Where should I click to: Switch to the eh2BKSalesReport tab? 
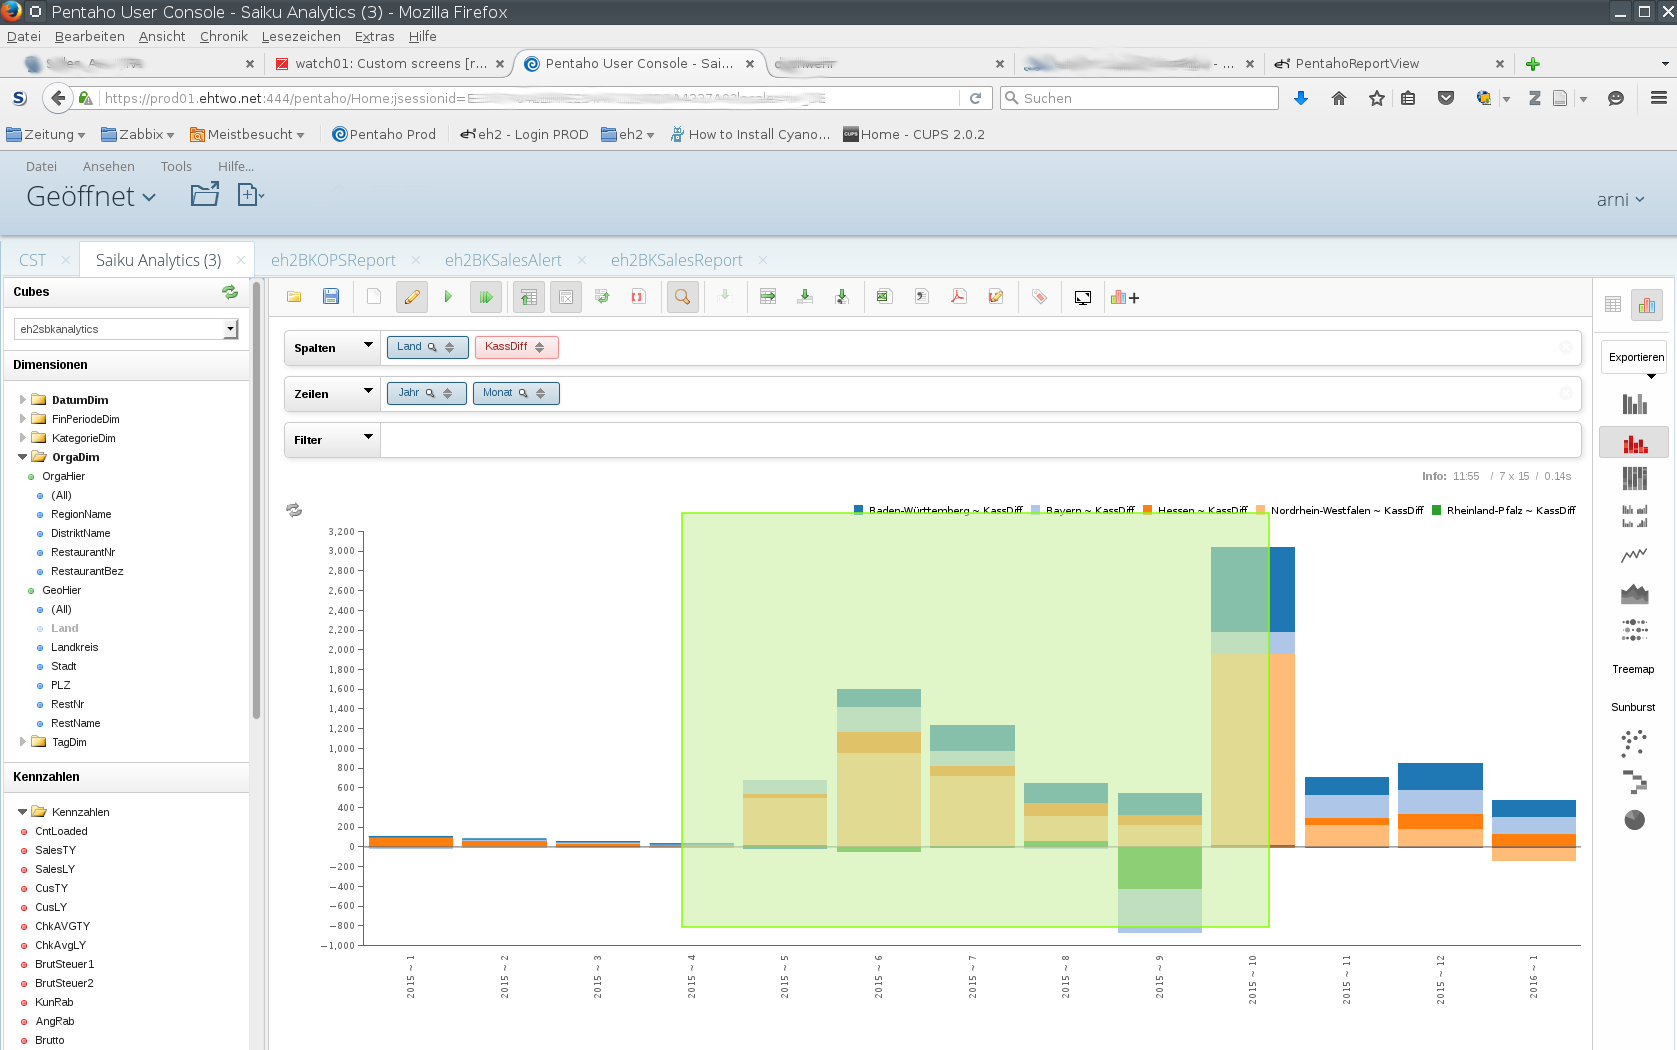click(x=676, y=260)
